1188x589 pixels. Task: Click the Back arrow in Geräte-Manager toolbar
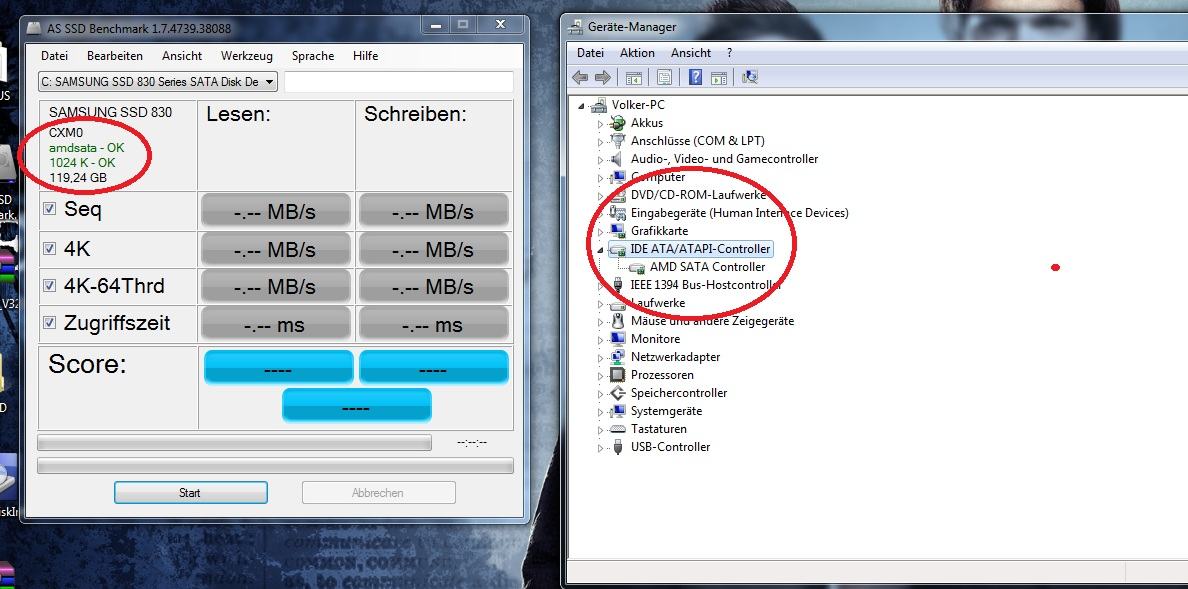pyautogui.click(x=580, y=77)
